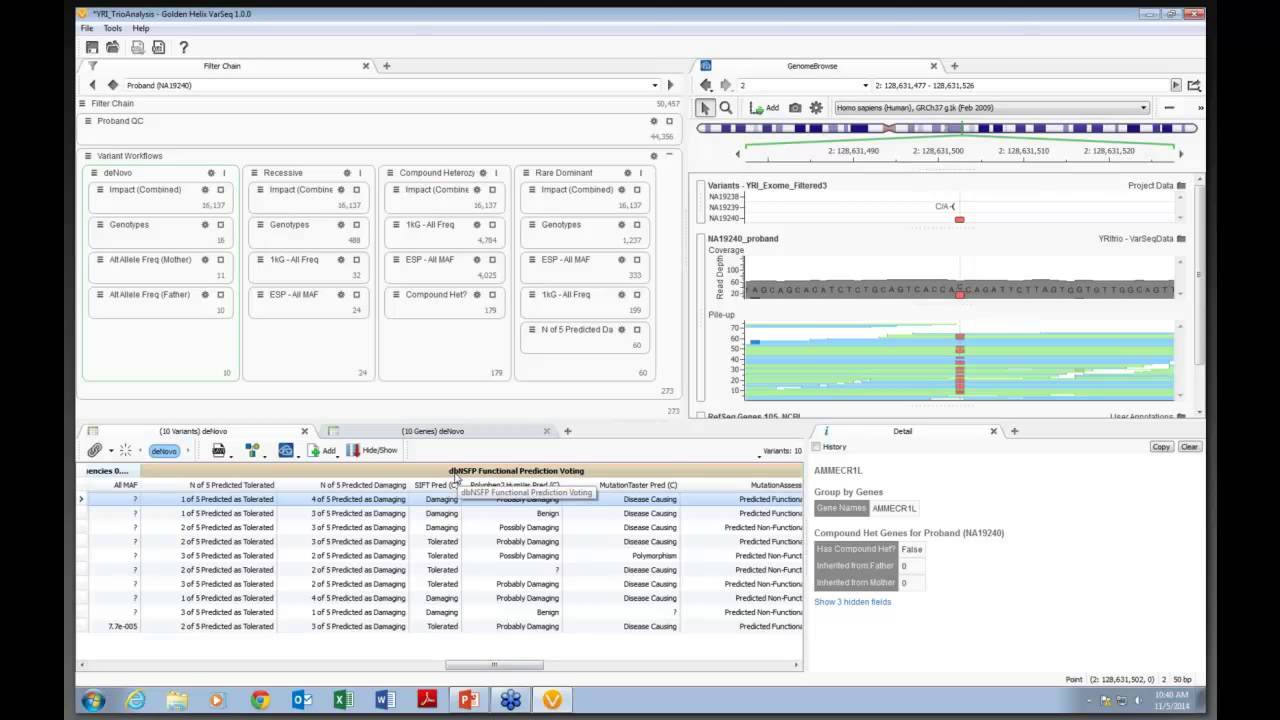Image resolution: width=1280 pixels, height=720 pixels.
Task: Toggle the Compound Het? filter checkbox
Action: [492, 295]
